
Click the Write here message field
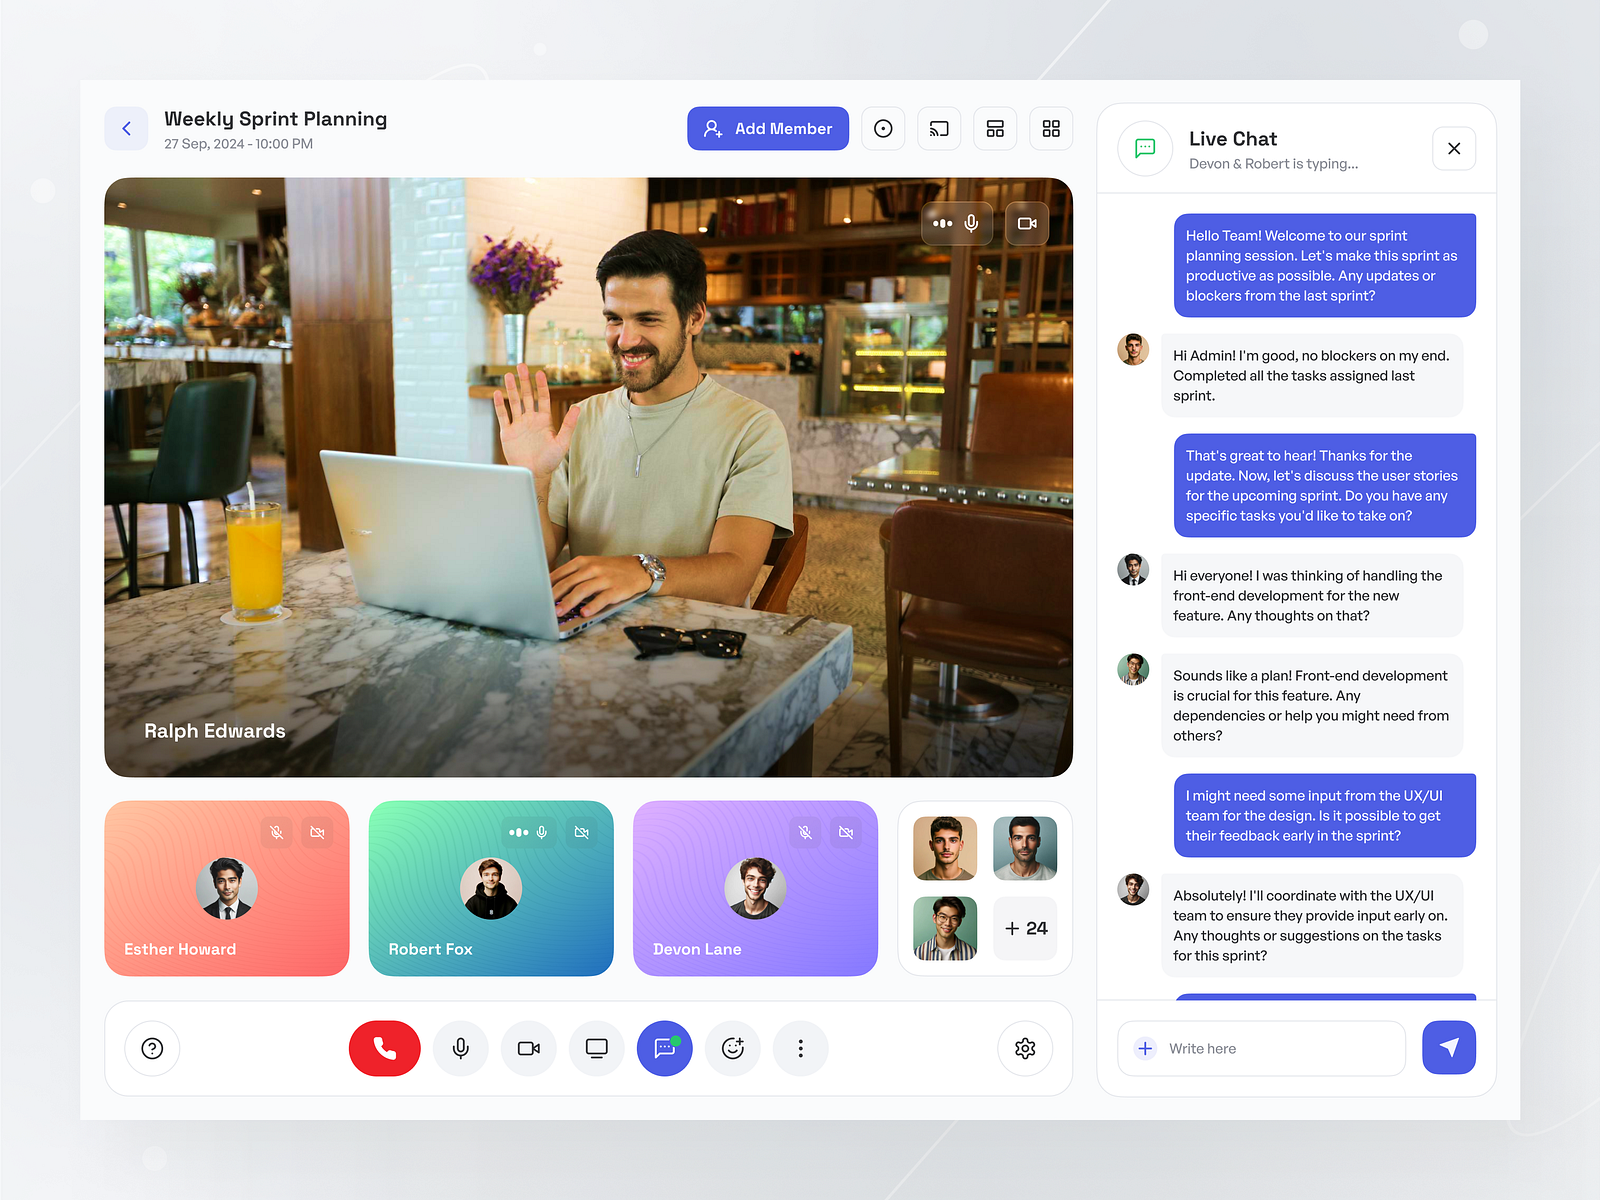click(1260, 1048)
